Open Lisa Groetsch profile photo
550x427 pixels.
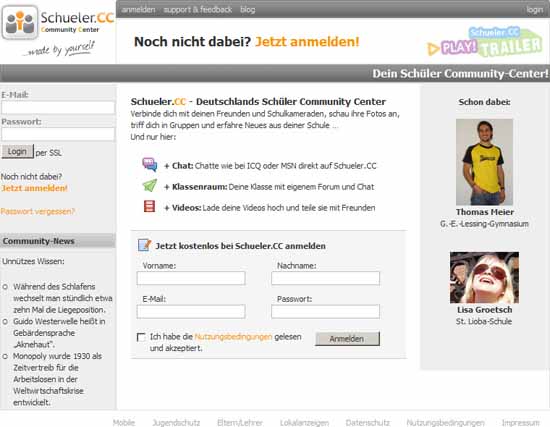(484, 278)
